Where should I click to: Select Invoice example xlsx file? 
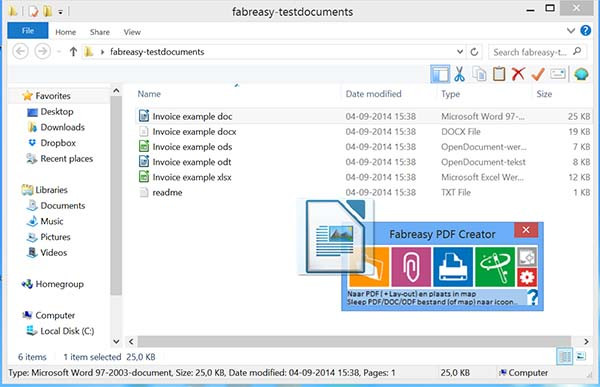(364, 177)
